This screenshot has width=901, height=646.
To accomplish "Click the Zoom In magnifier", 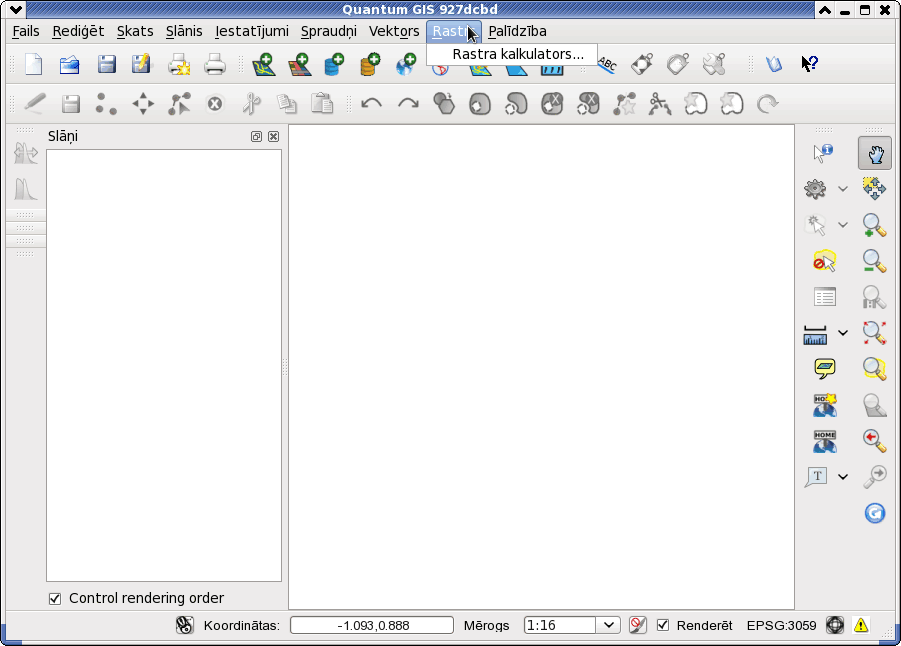I will click(875, 225).
